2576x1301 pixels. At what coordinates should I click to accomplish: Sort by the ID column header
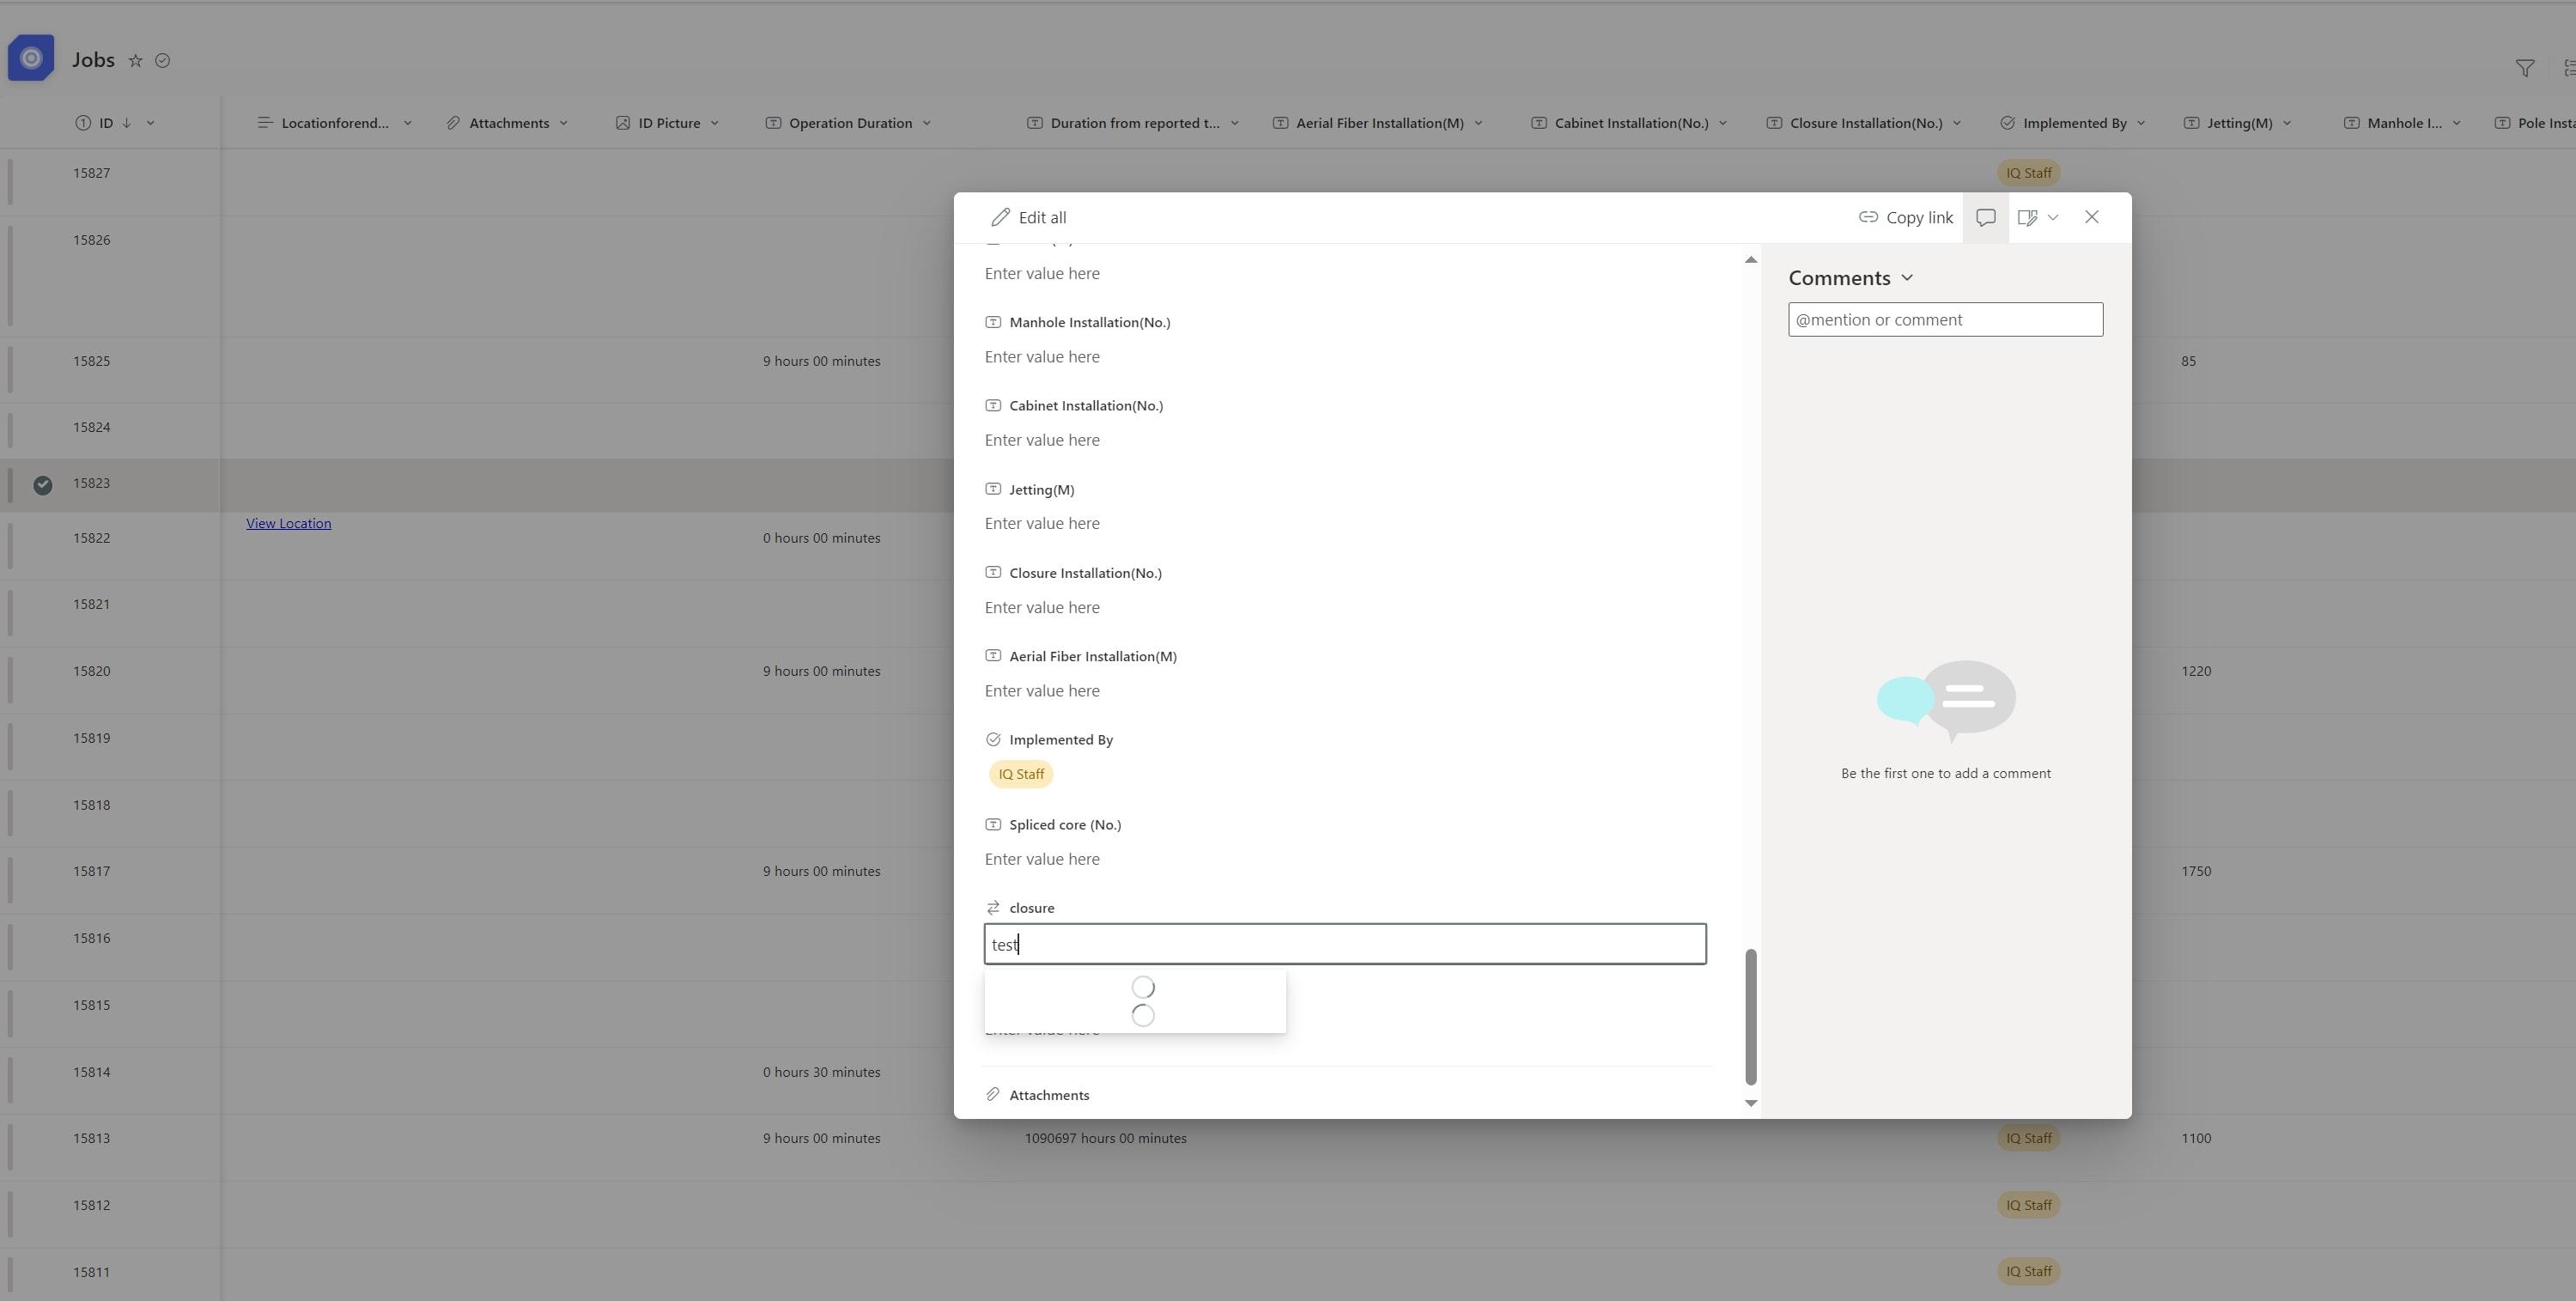106,123
